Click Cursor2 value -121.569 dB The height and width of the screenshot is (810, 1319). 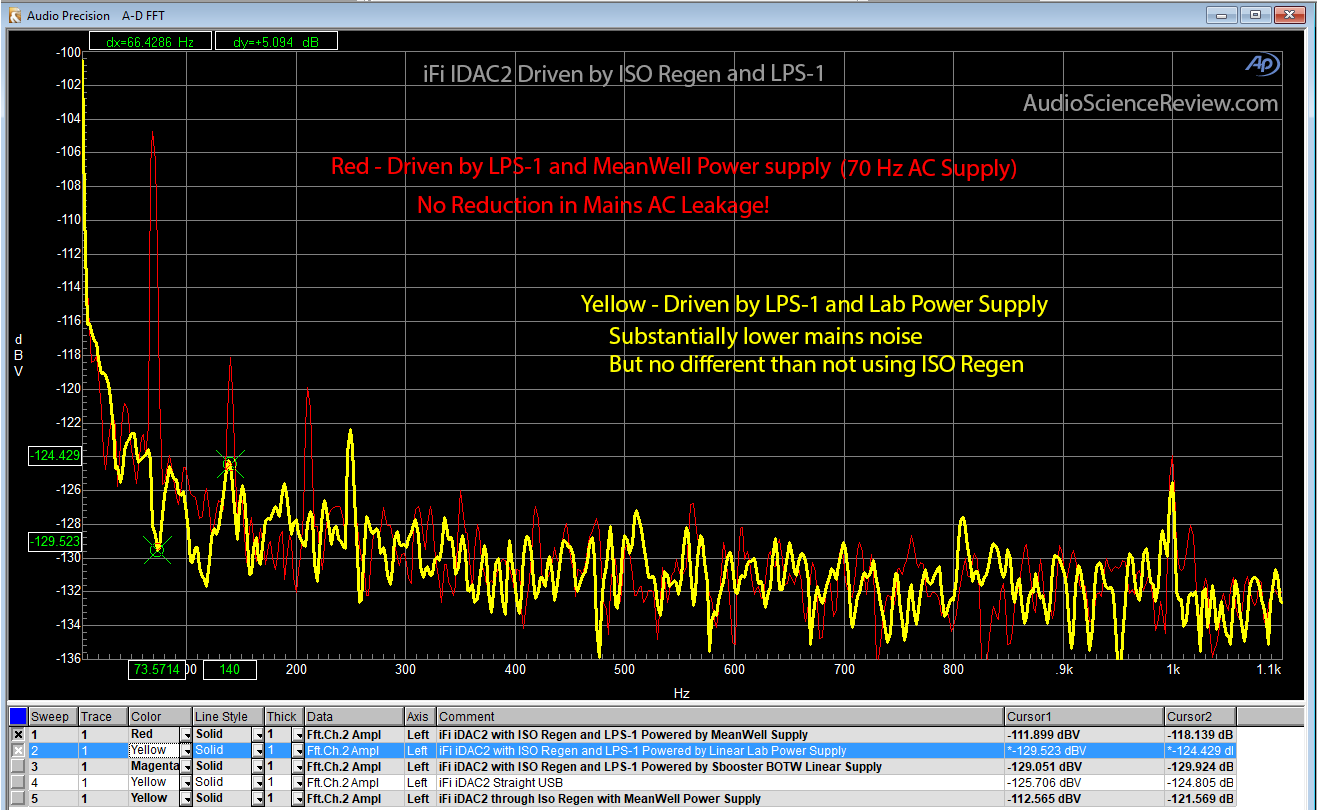[1201, 798]
